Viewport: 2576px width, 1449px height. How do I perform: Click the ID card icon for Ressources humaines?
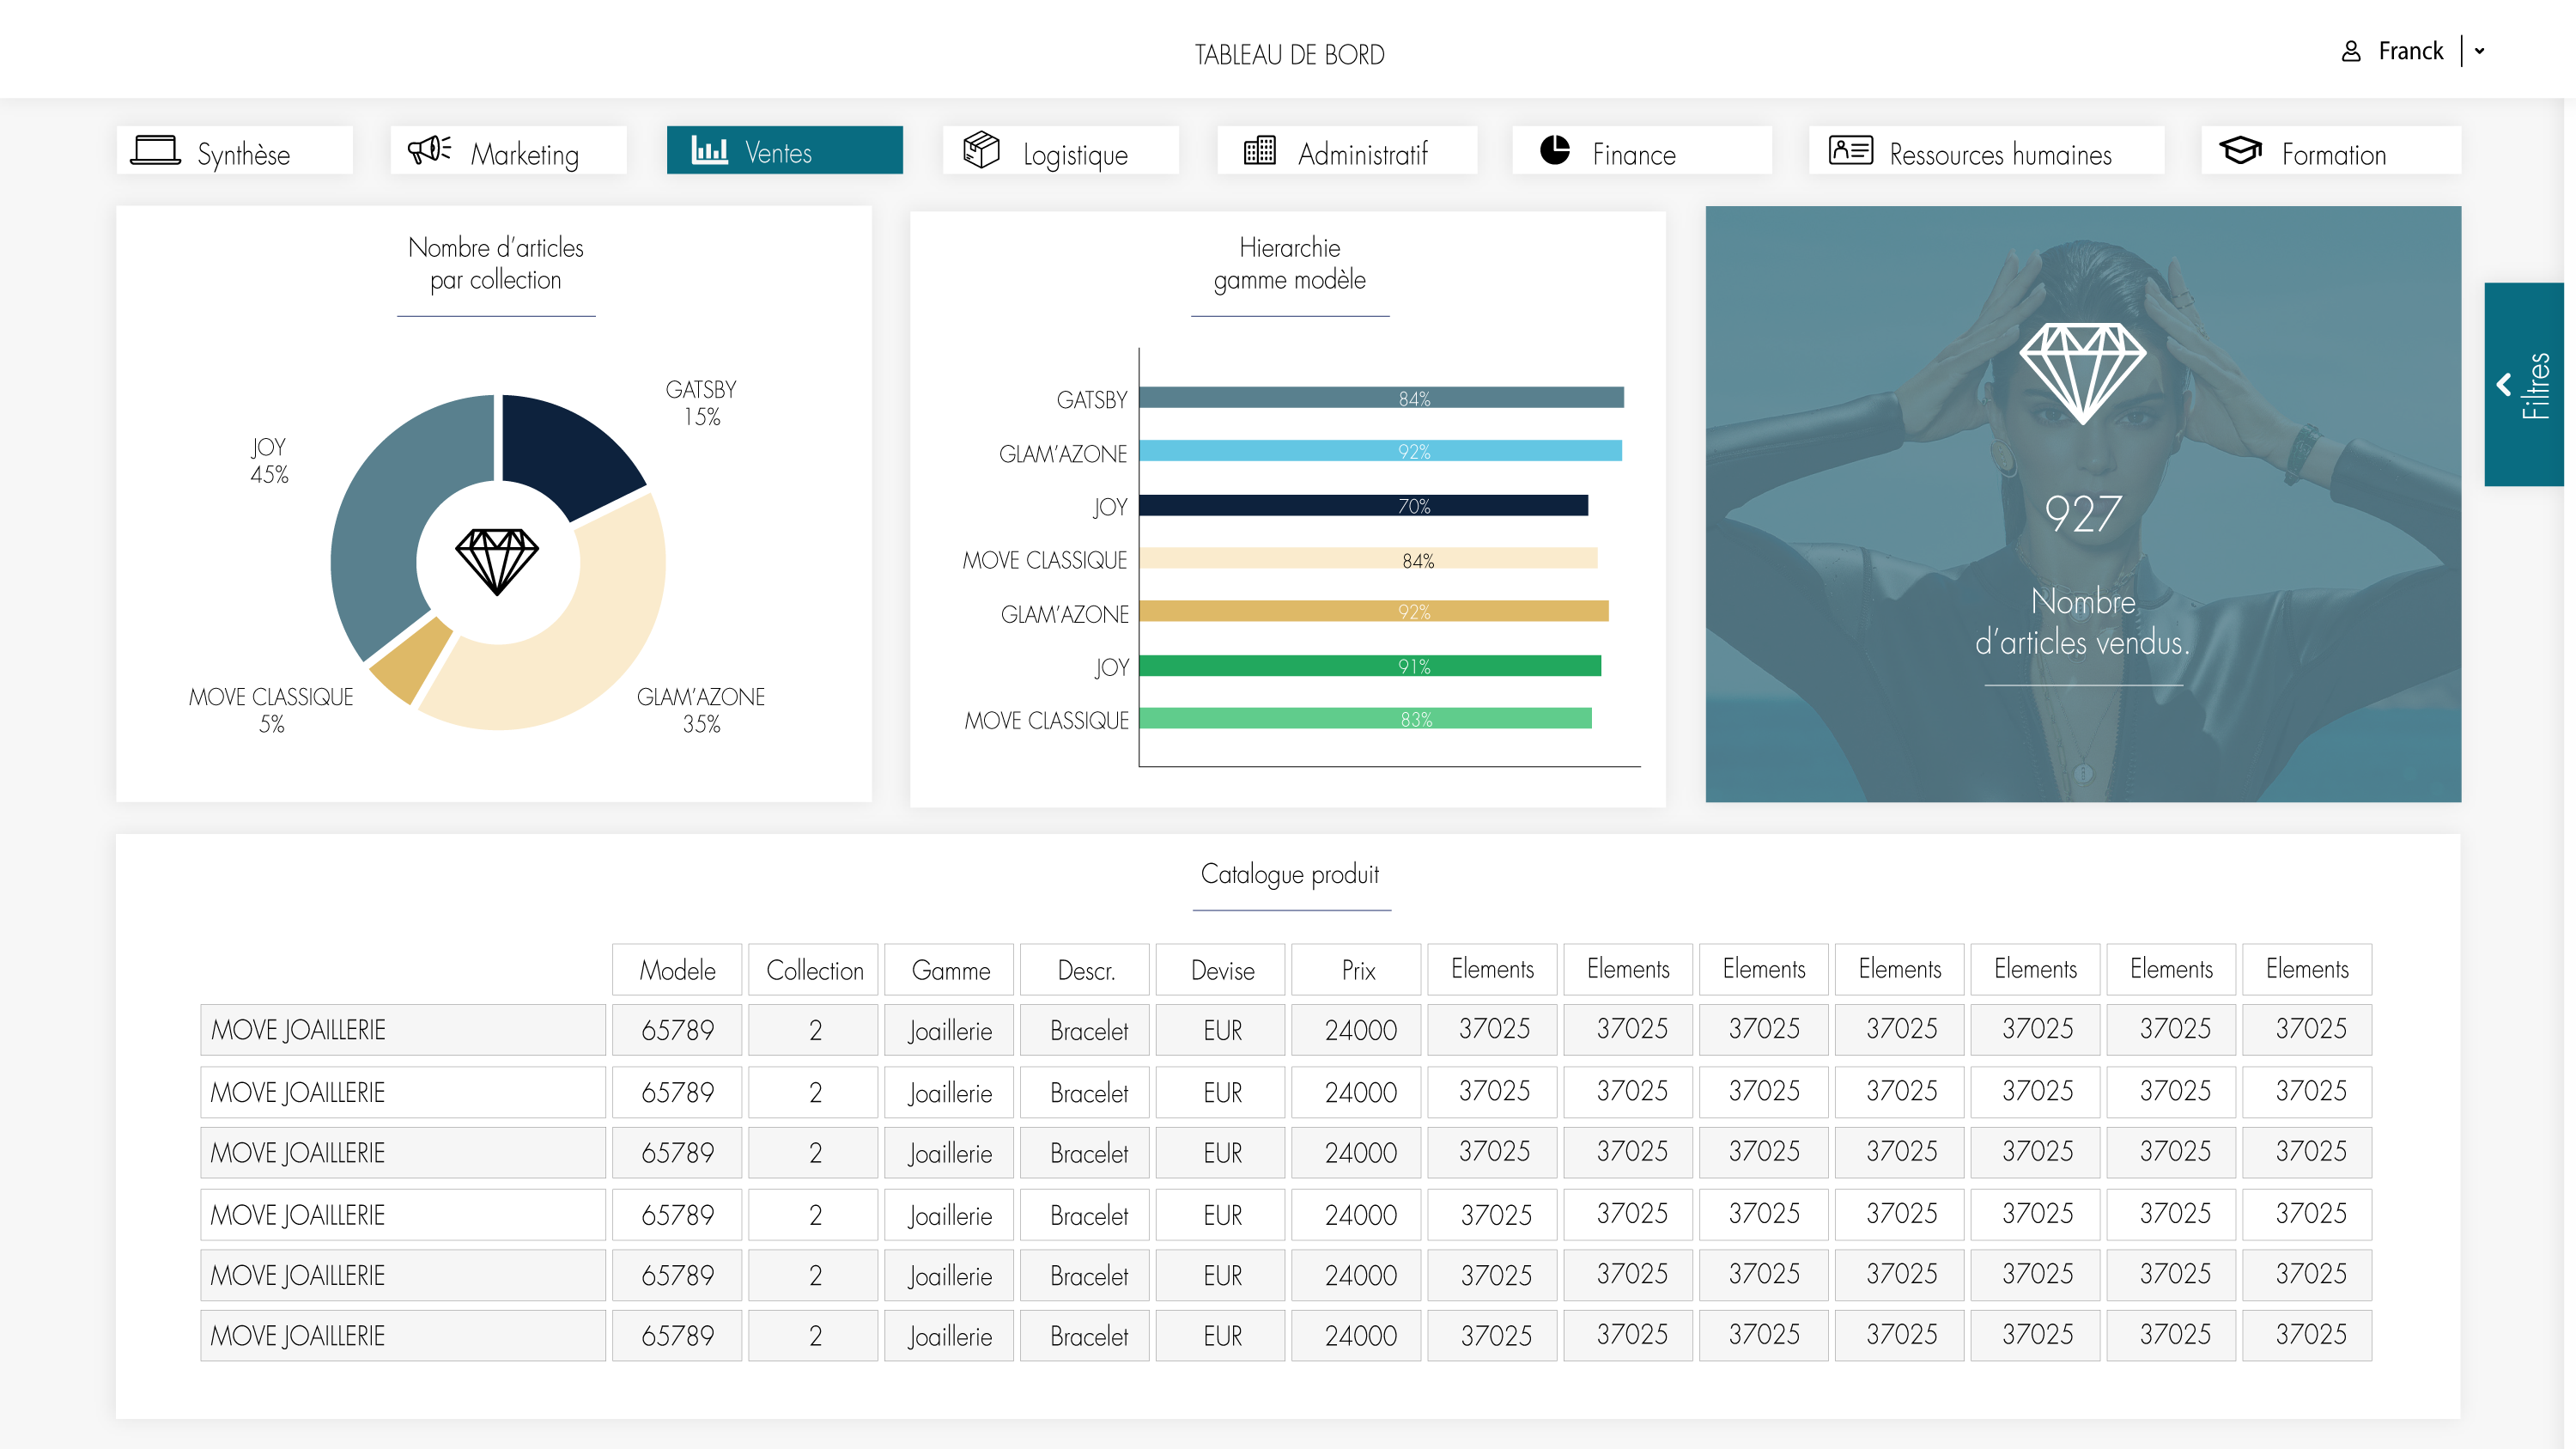pyautogui.click(x=1851, y=150)
